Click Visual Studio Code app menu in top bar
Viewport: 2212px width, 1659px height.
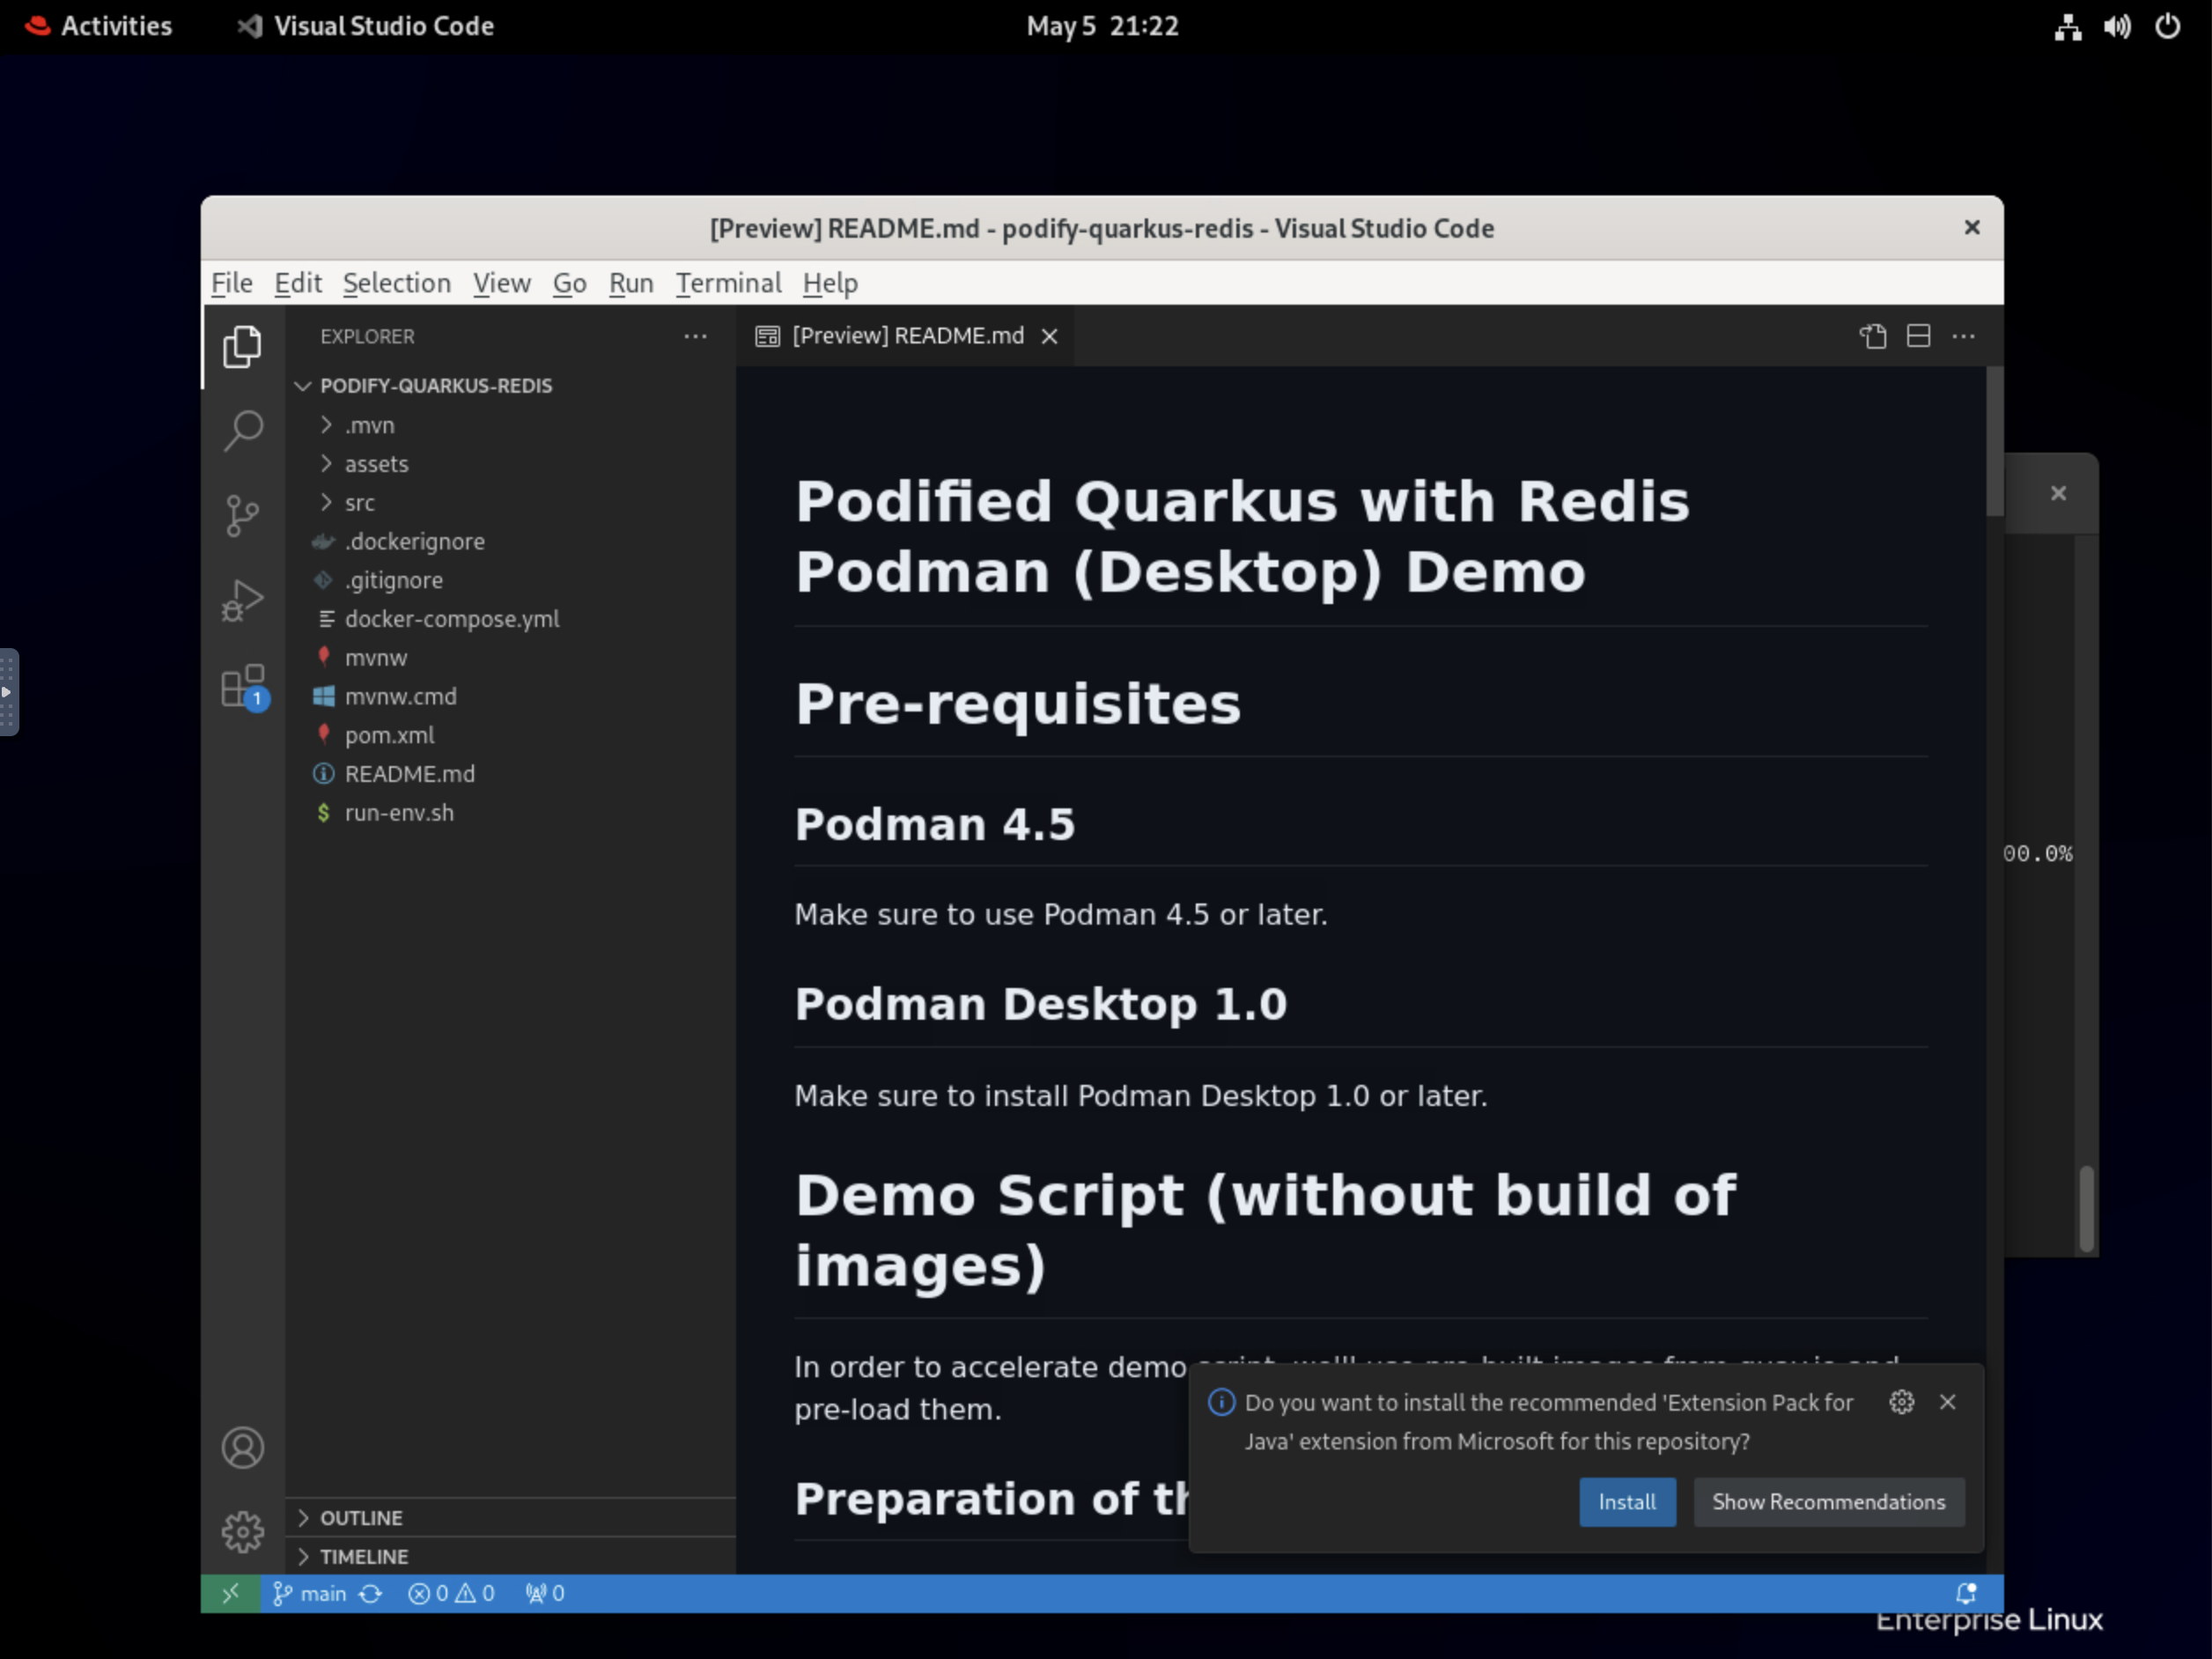pos(365,26)
